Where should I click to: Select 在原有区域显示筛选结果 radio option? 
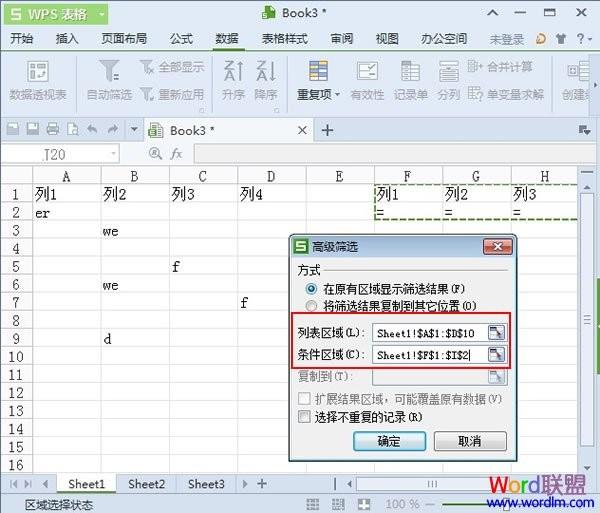[x=311, y=288]
